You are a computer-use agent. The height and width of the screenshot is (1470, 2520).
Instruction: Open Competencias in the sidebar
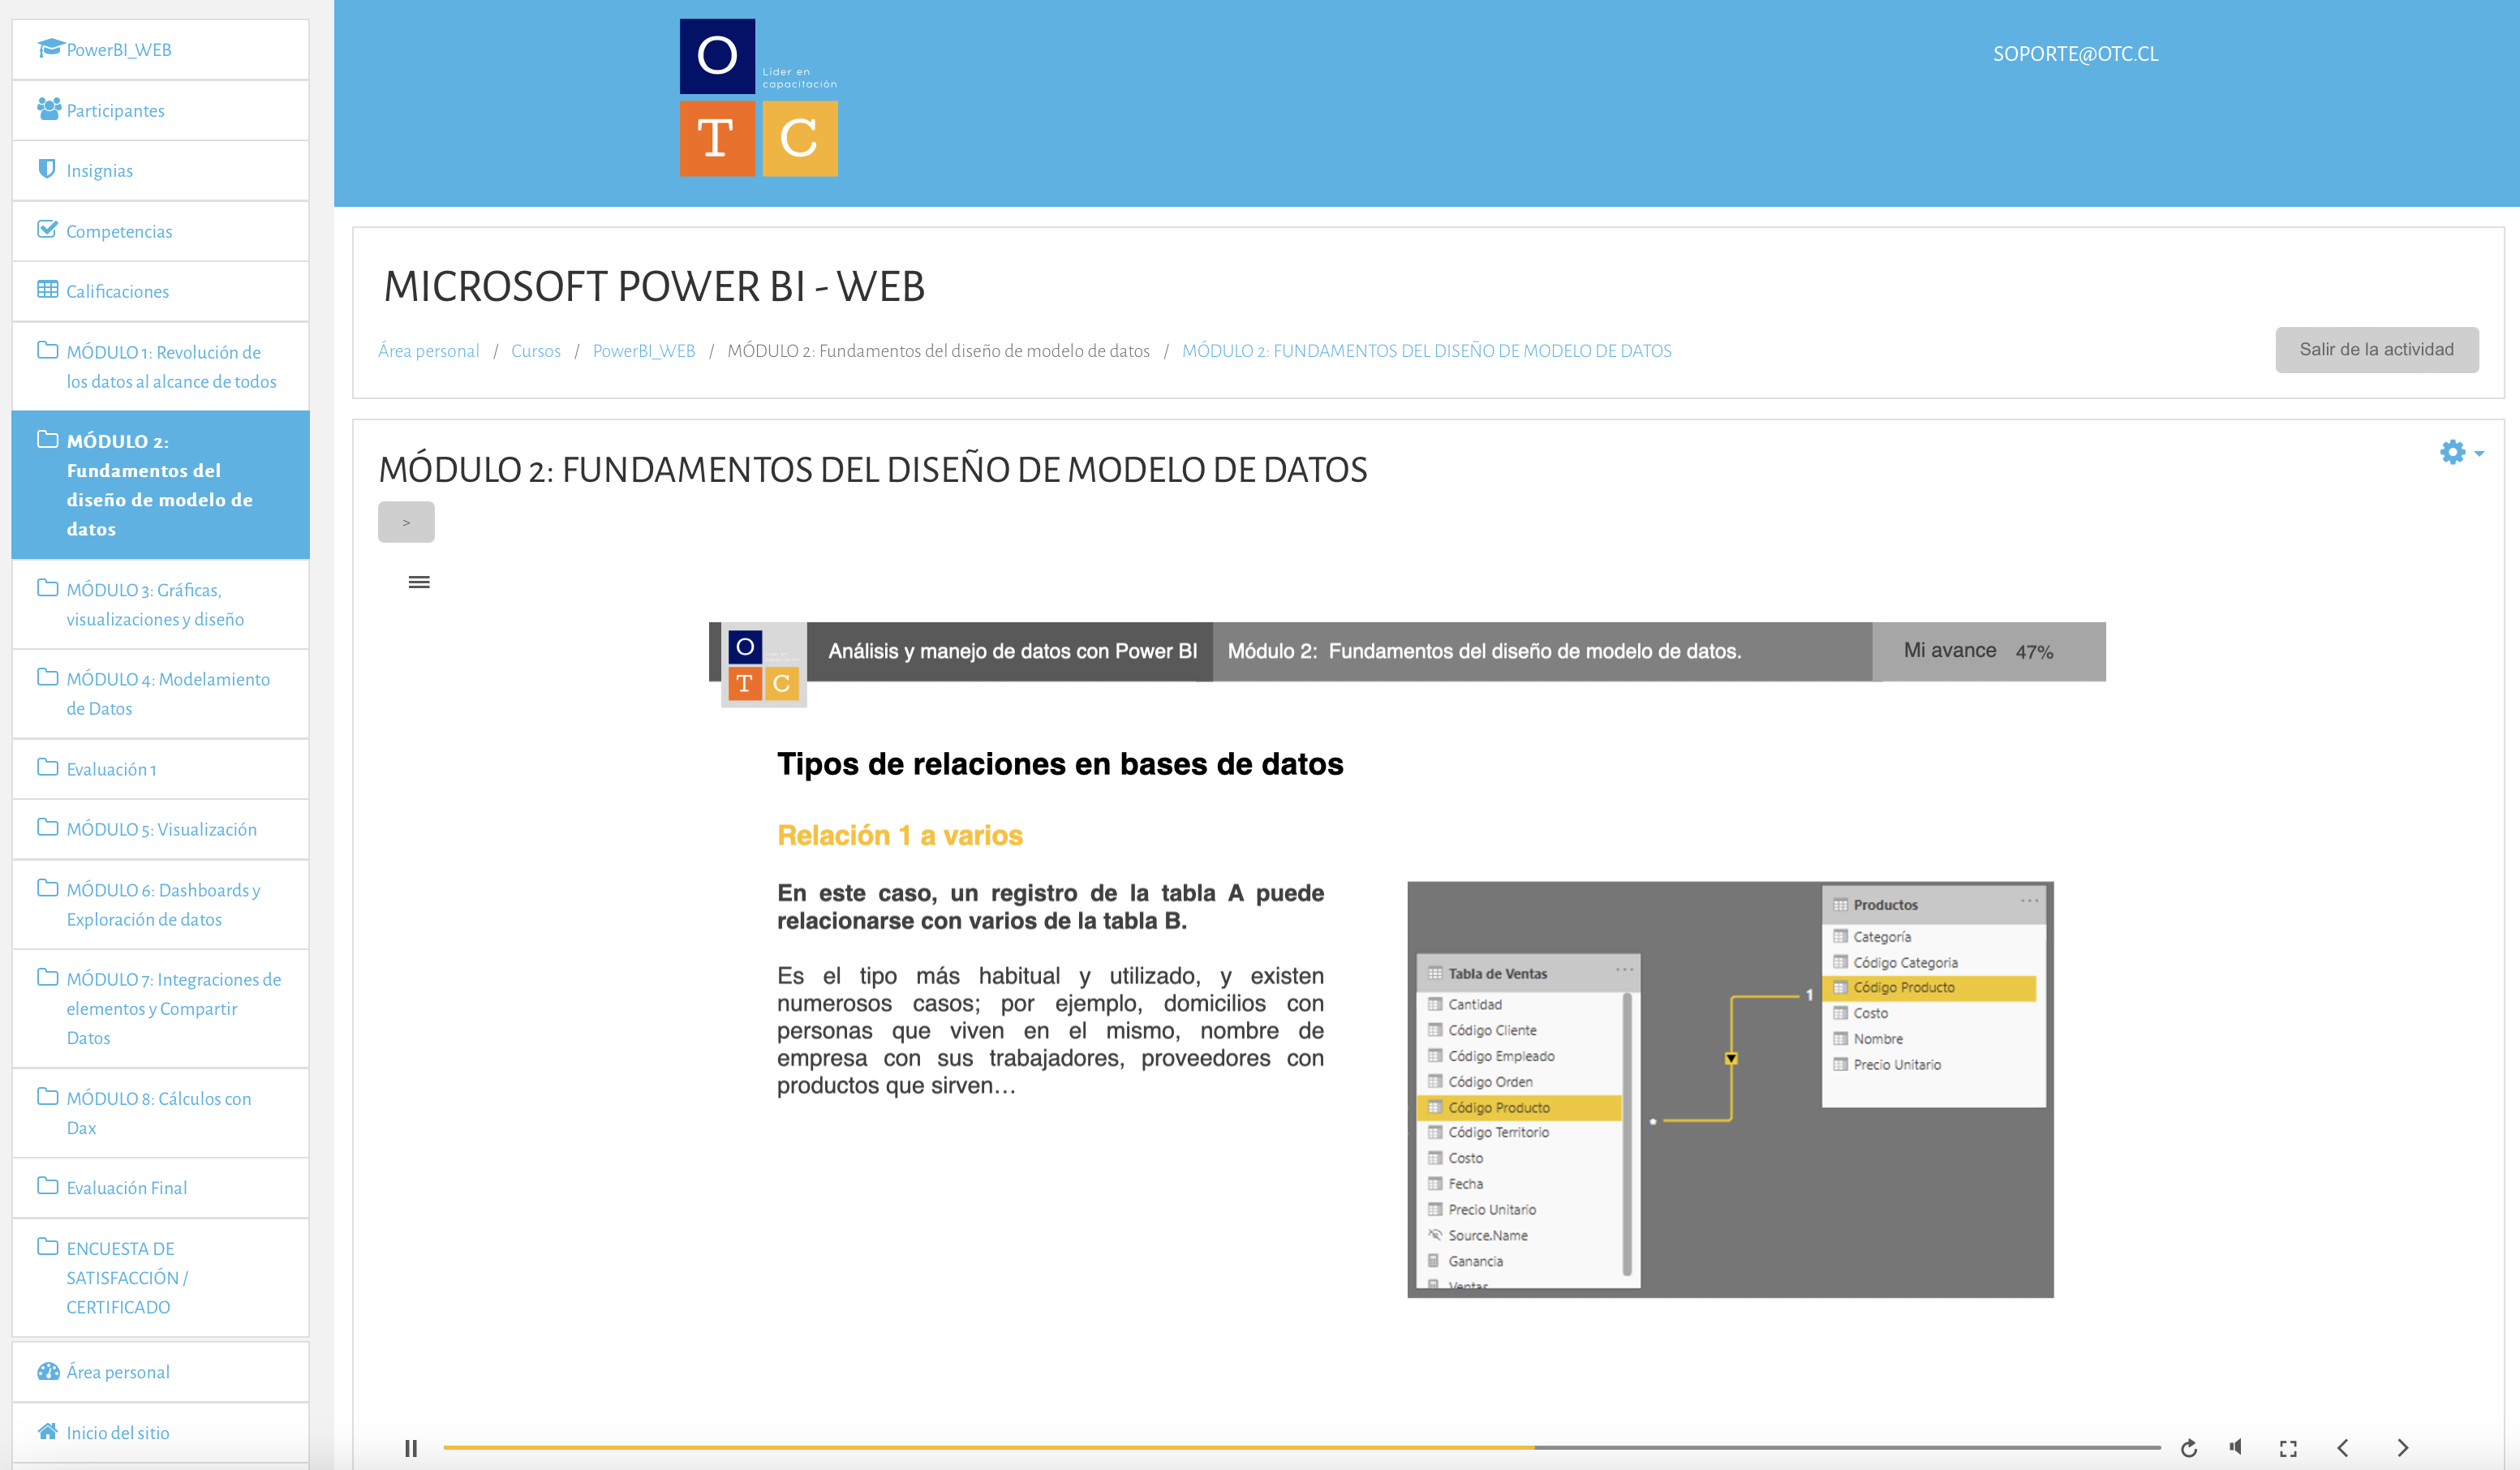[x=160, y=231]
